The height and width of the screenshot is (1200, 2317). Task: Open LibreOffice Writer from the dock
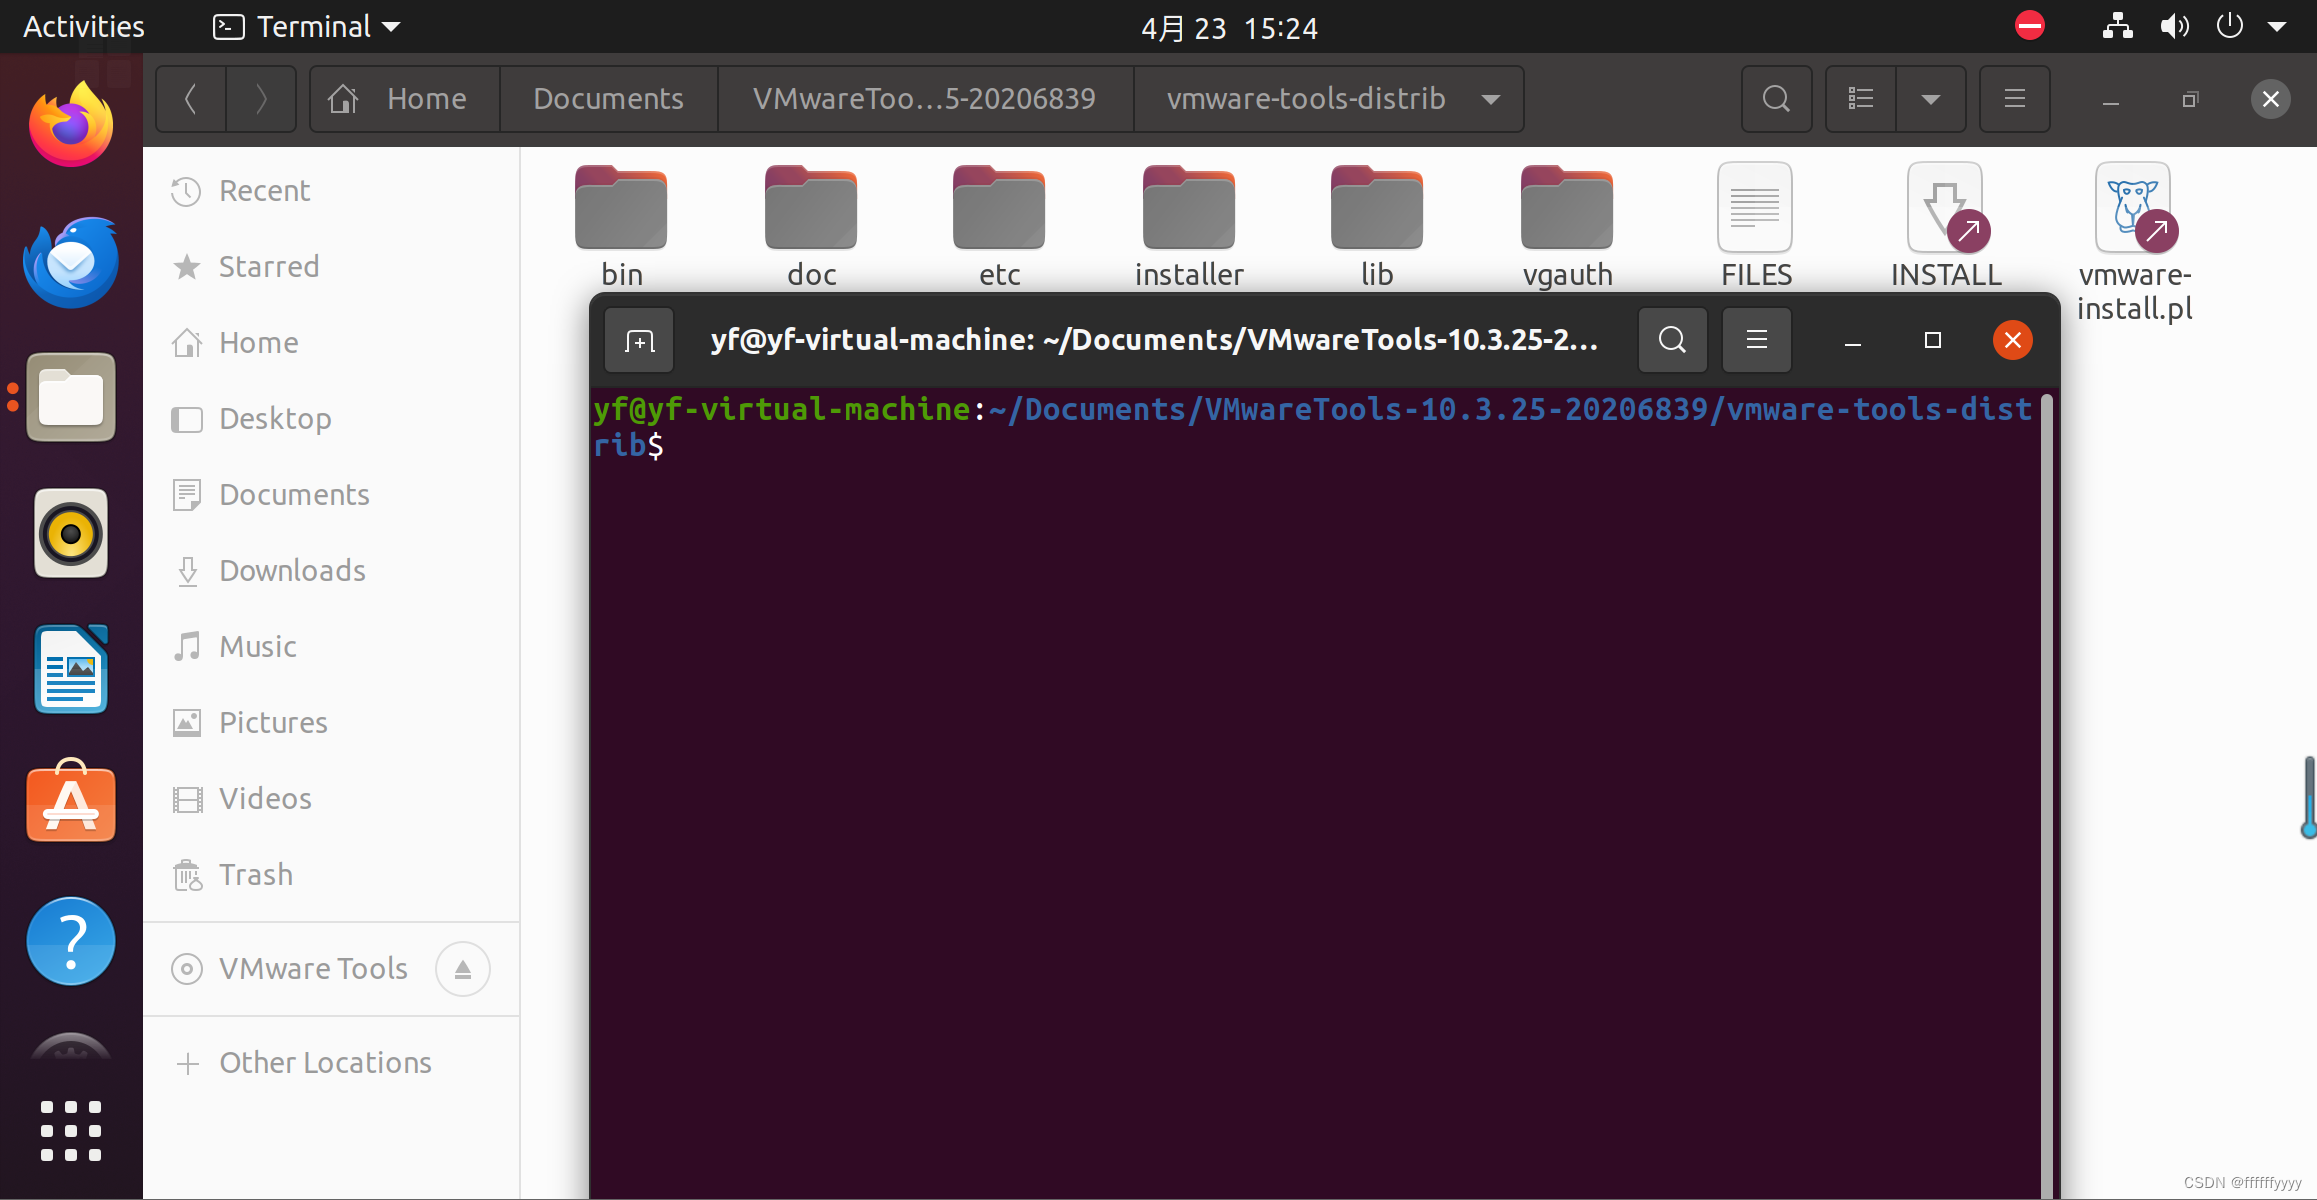[71, 669]
